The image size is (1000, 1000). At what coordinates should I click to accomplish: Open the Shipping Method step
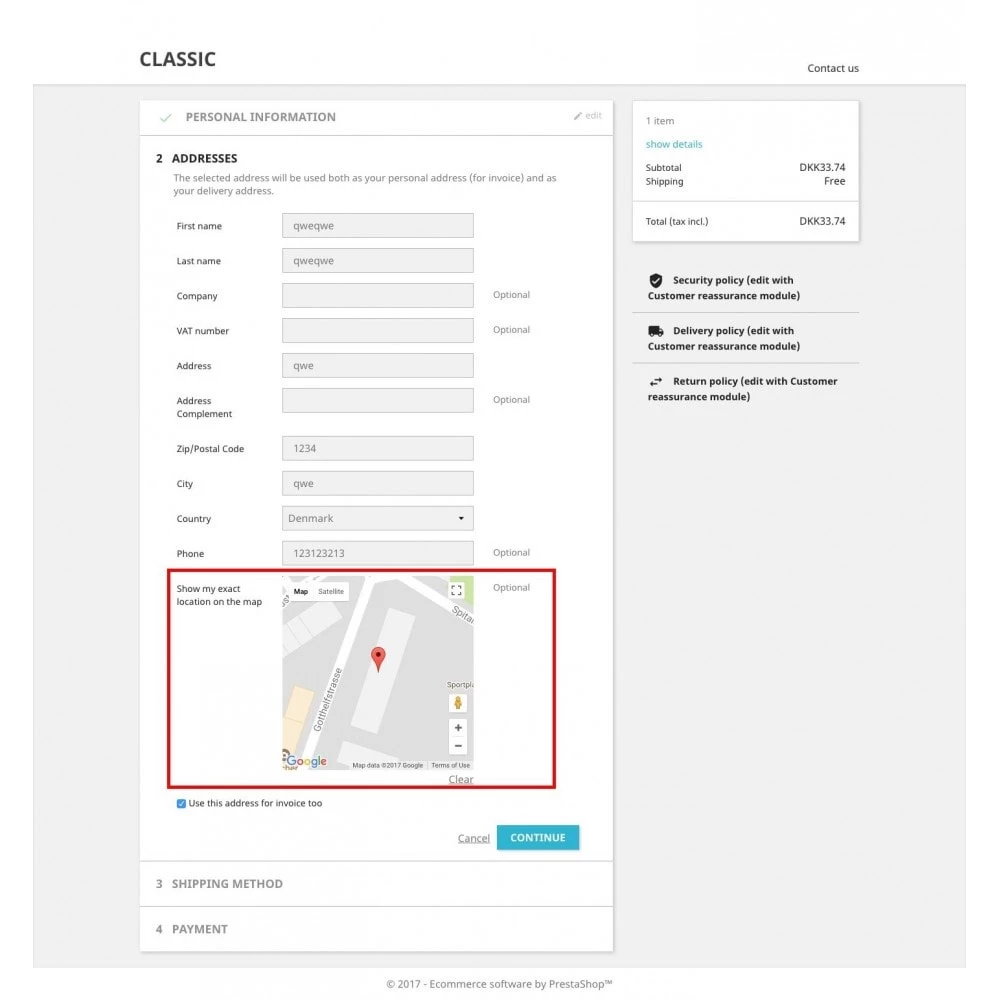coord(376,884)
